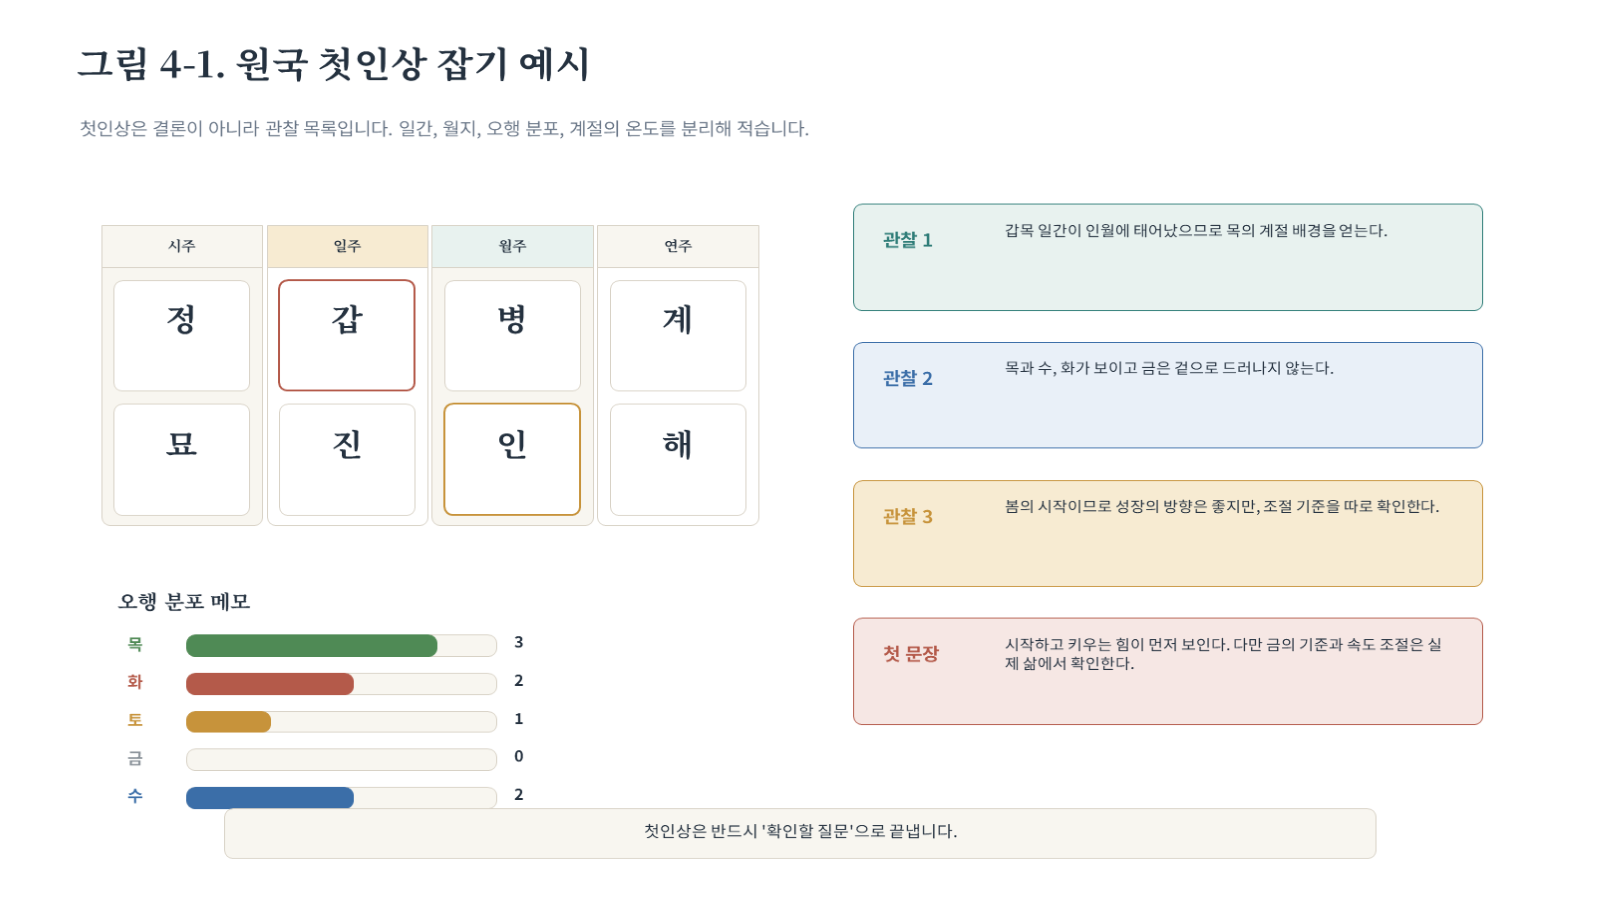The height and width of the screenshot is (900, 1600).
Task: Click the 오행 분포 메모 heading
Action: (x=184, y=602)
